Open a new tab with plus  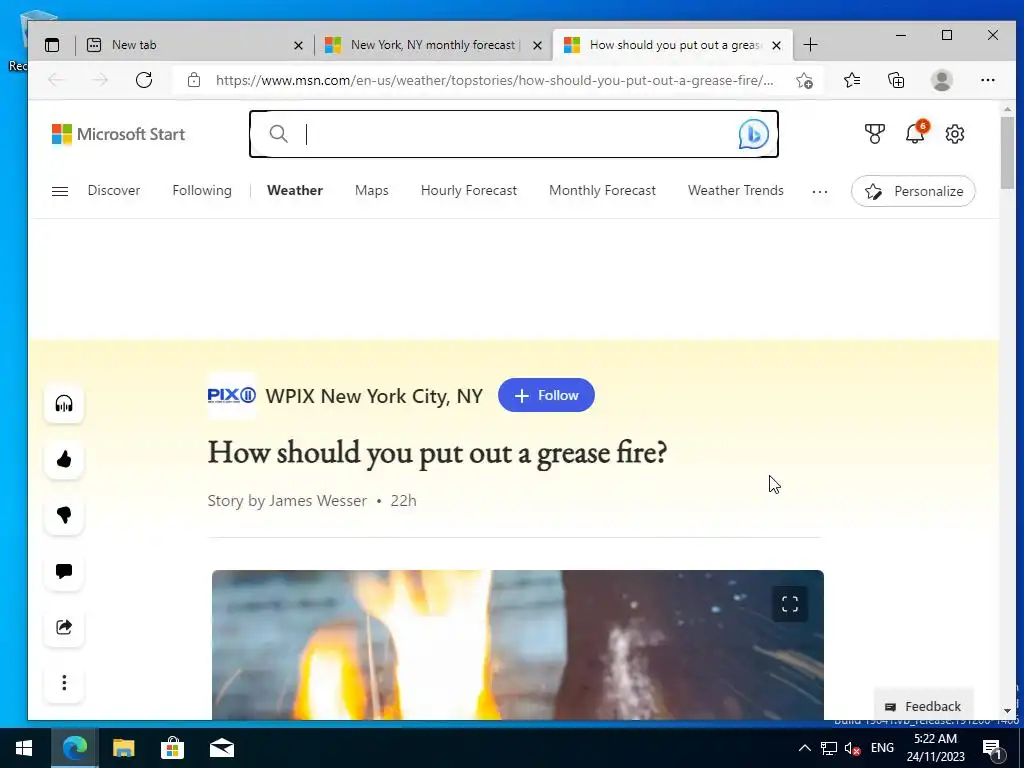(x=810, y=45)
